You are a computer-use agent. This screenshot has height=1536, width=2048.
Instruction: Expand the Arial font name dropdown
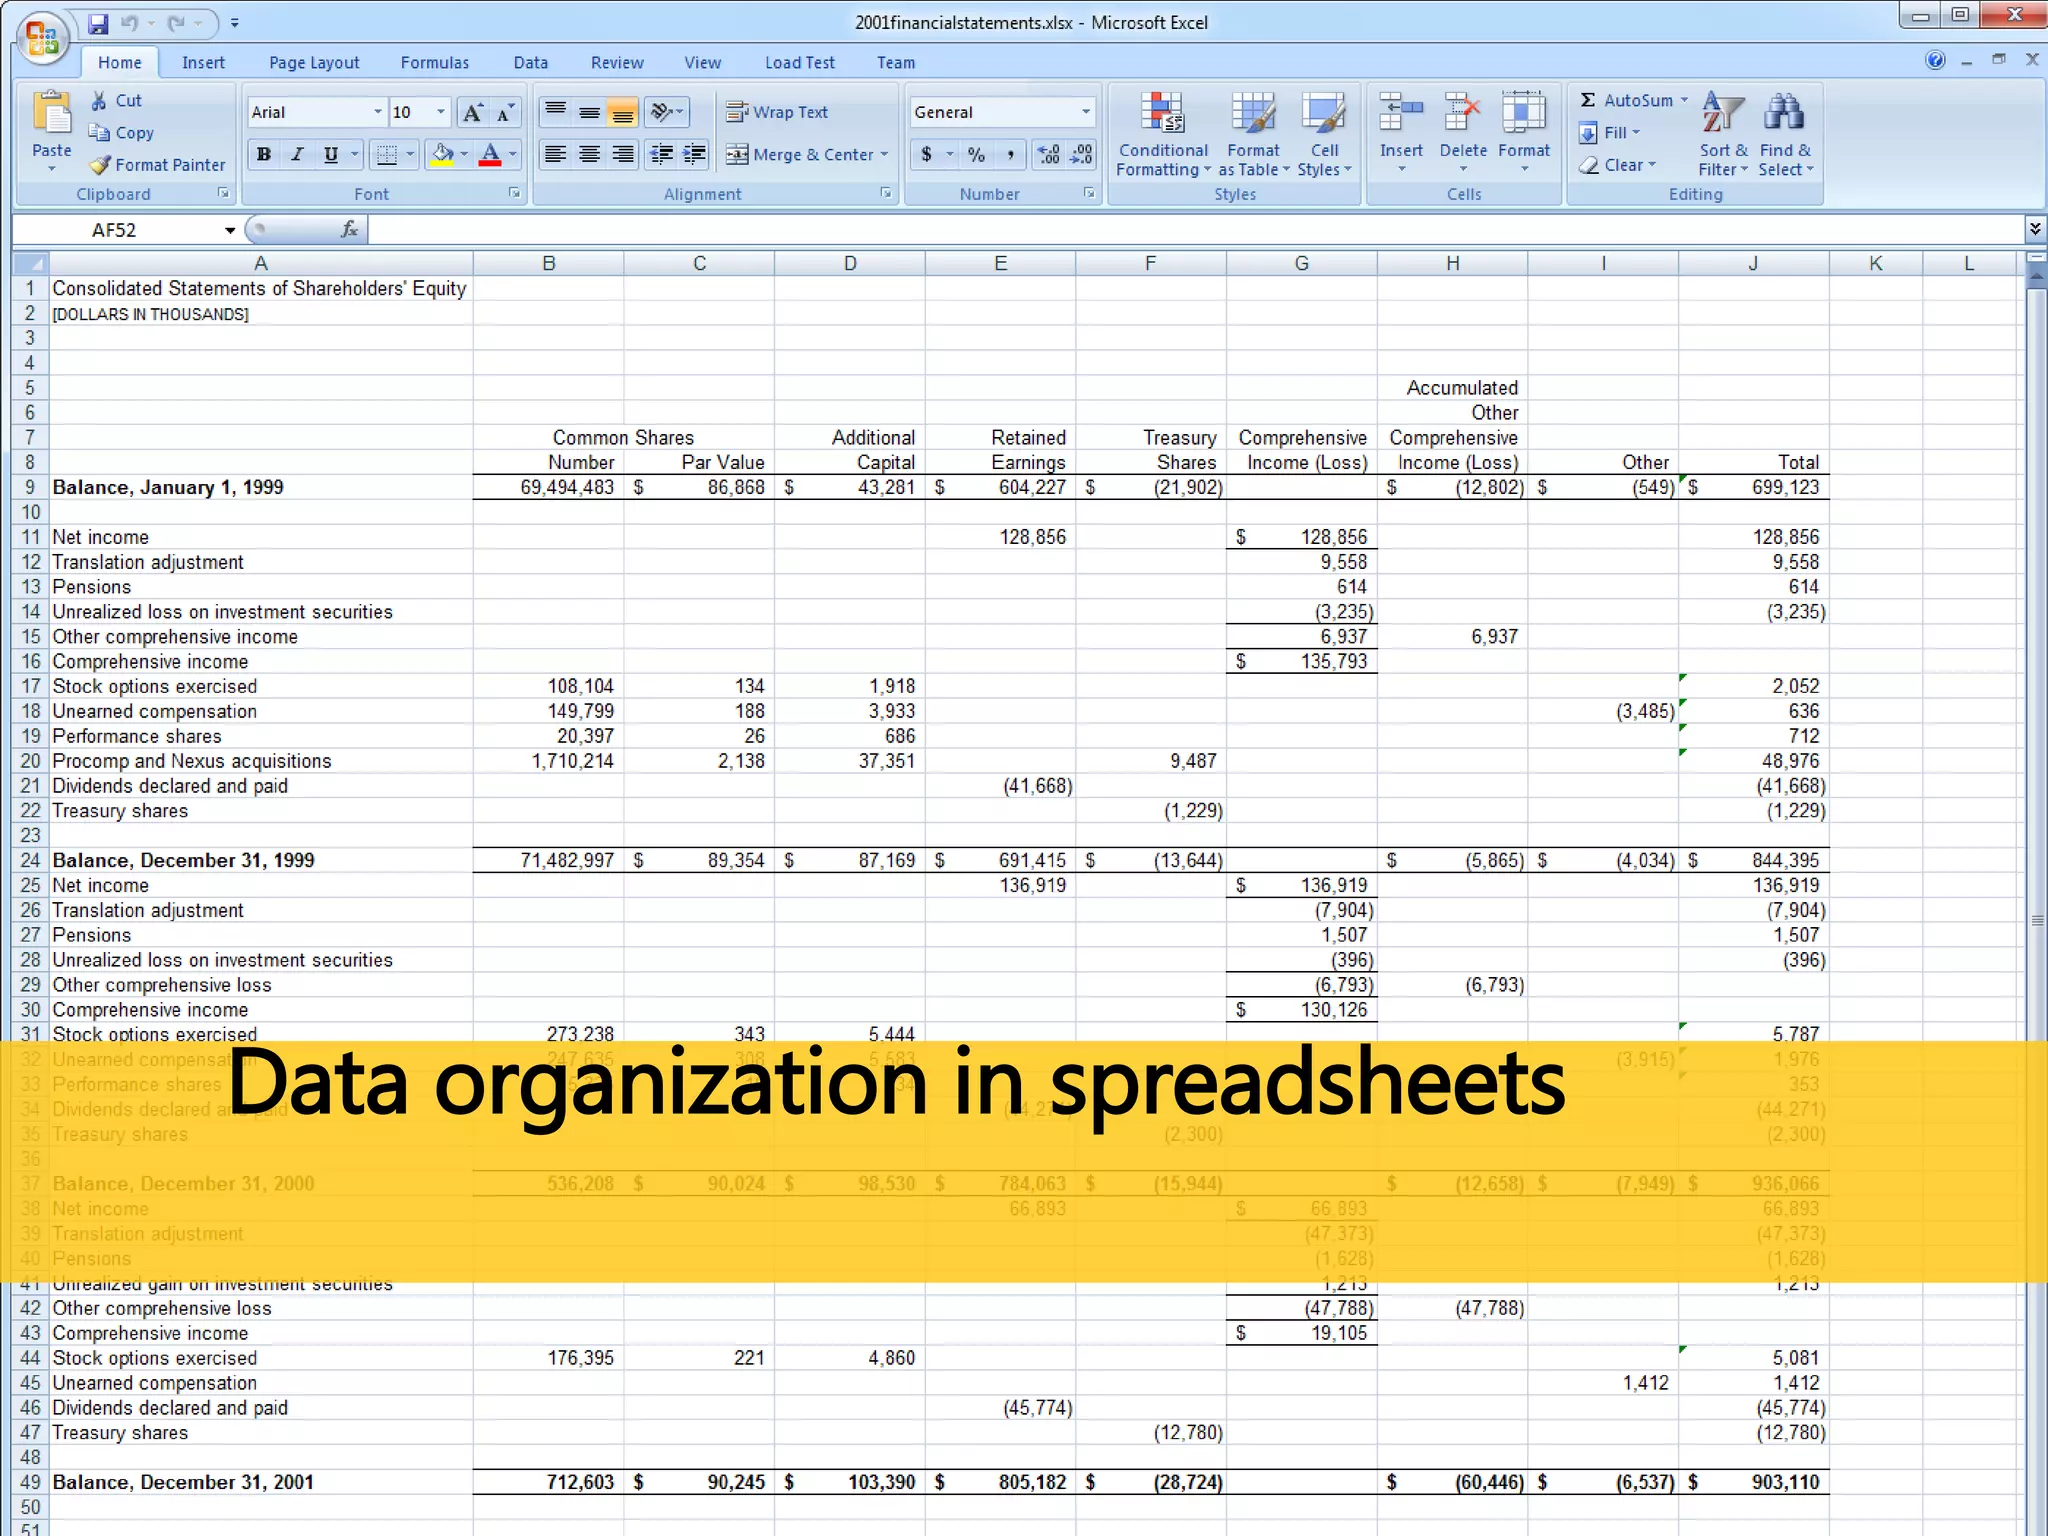pos(377,112)
